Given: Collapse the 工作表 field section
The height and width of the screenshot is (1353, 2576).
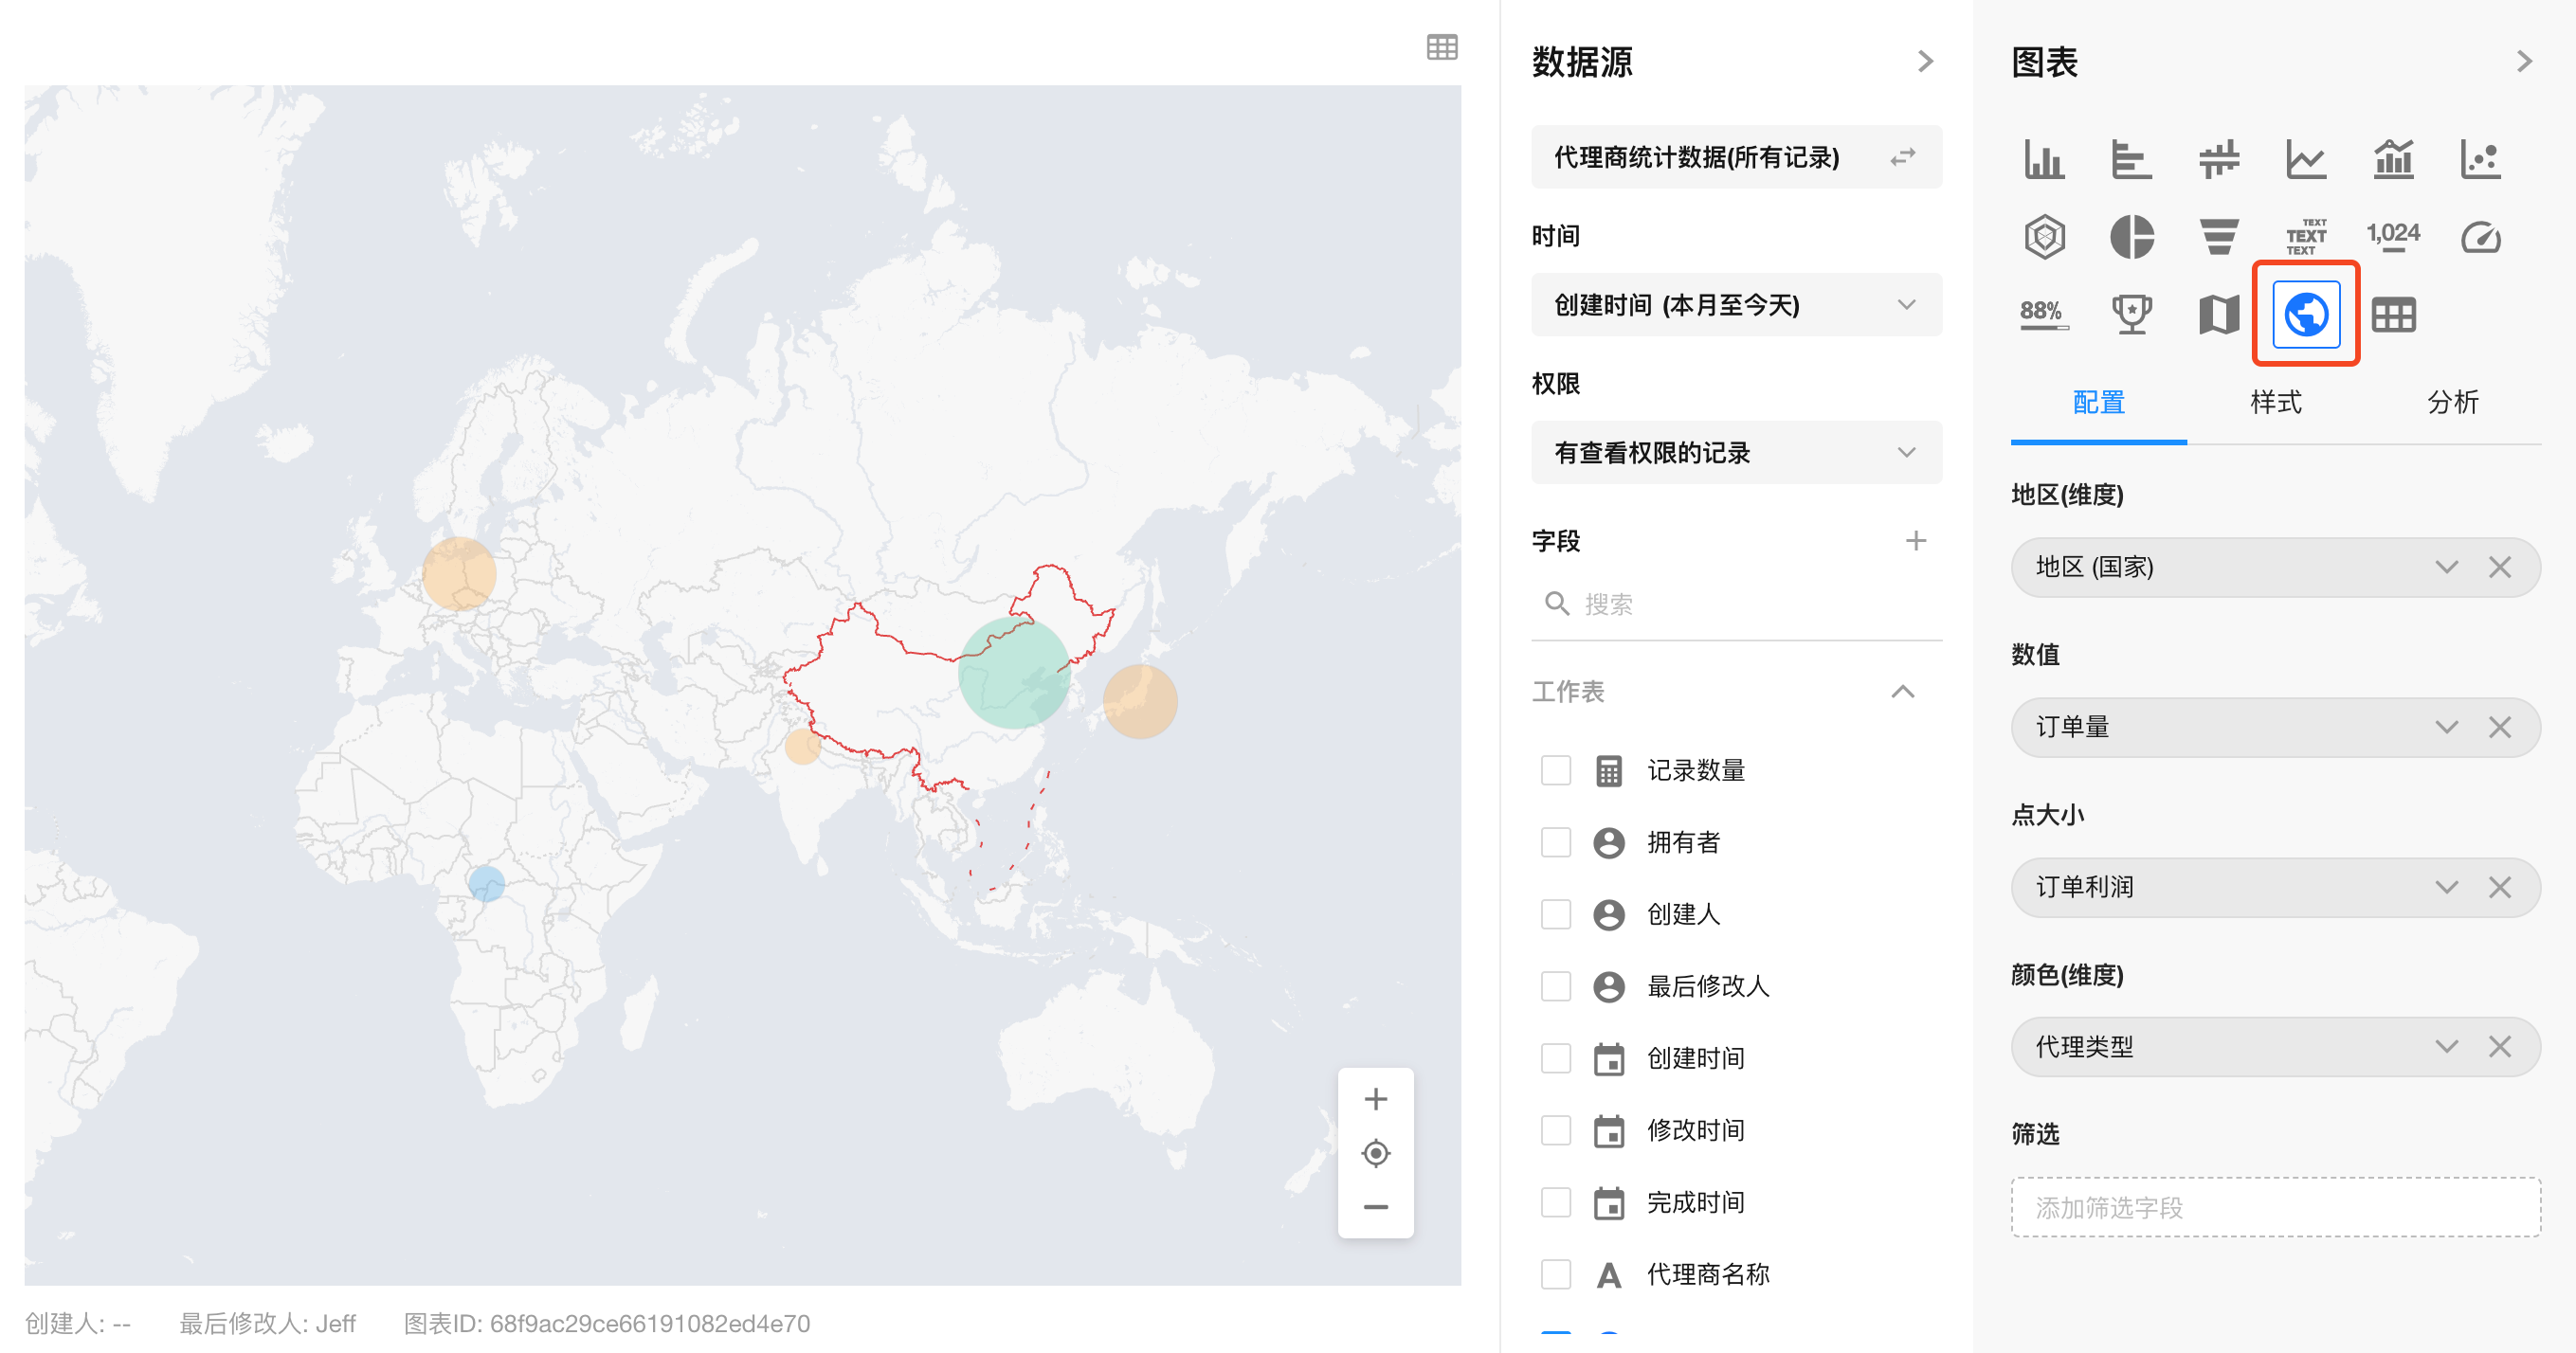Looking at the screenshot, I should (1902, 691).
